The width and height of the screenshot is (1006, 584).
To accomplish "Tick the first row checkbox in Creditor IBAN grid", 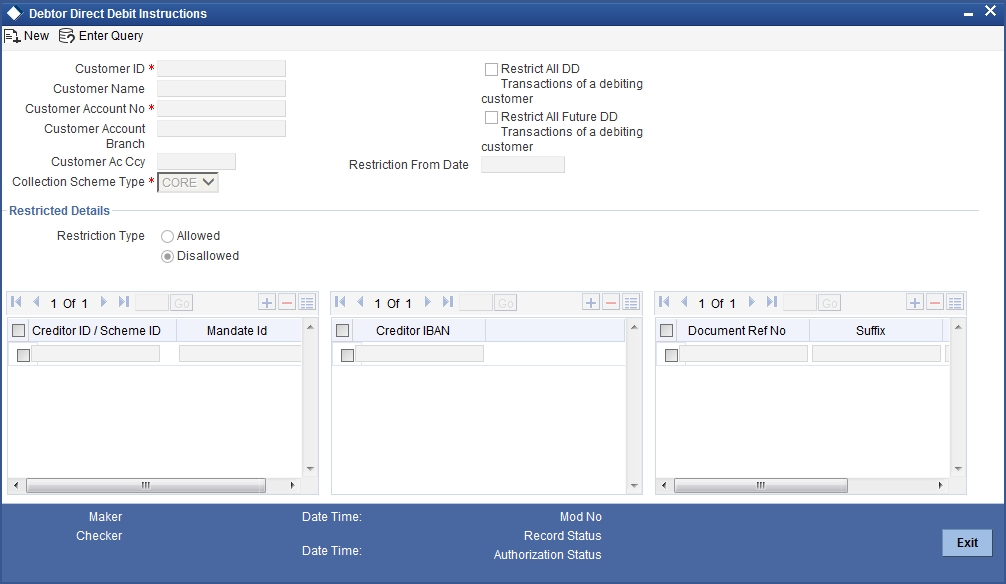I will click(x=347, y=355).
